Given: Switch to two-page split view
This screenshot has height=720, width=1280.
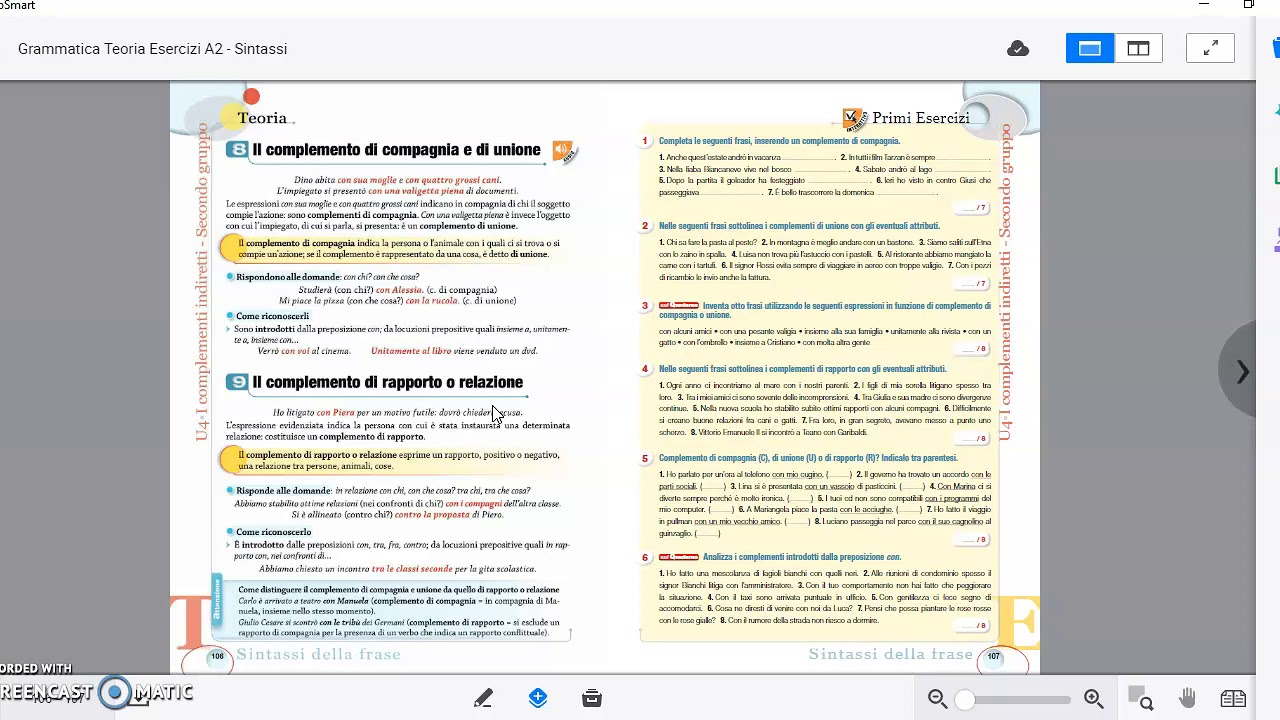Looking at the screenshot, I should pos(1138,48).
